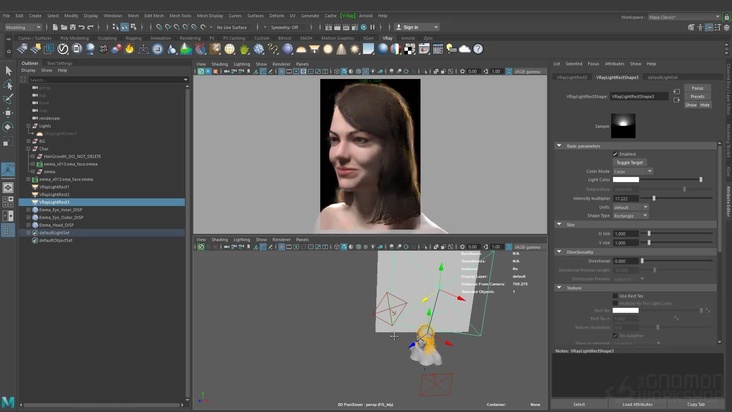Click the Rect Tex map checker button

pyautogui.click(x=708, y=310)
